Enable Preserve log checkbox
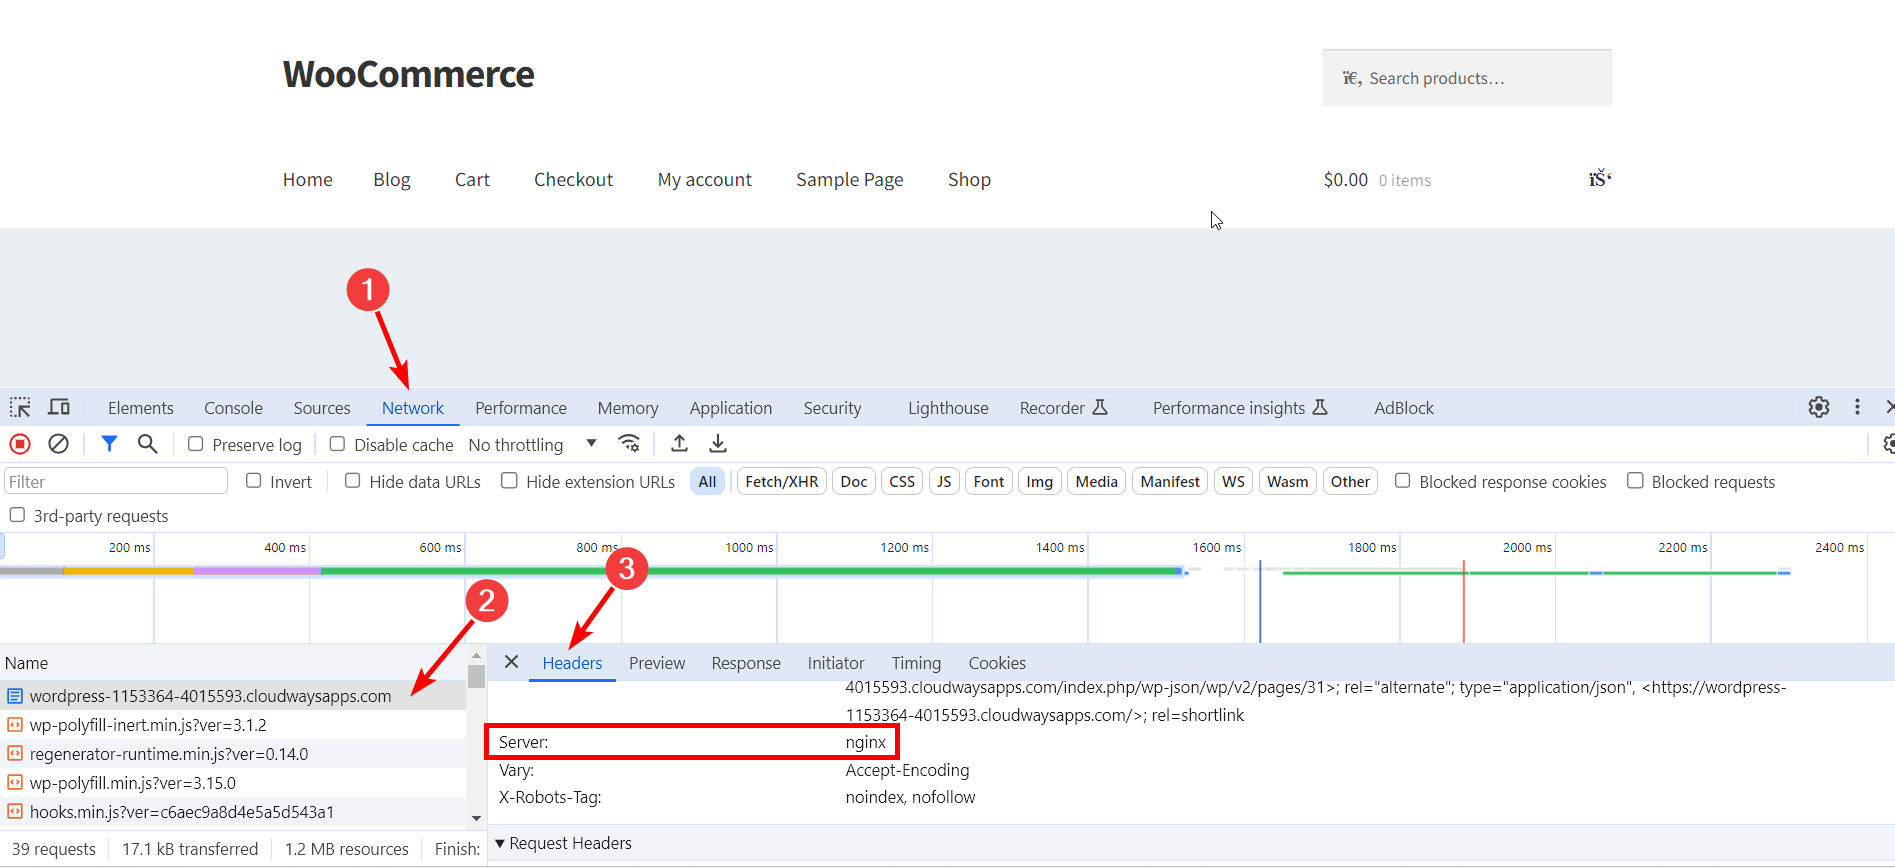This screenshot has height=868, width=1895. [x=196, y=444]
